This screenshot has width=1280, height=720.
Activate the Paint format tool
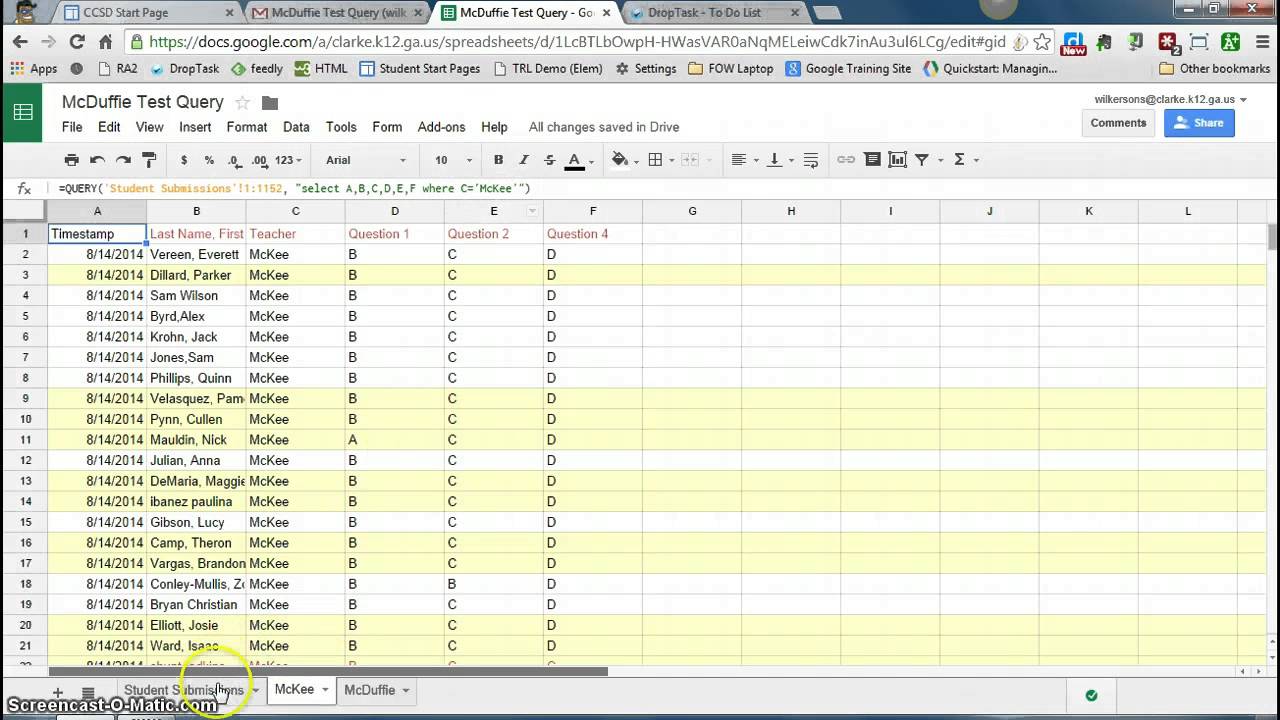tap(149, 160)
